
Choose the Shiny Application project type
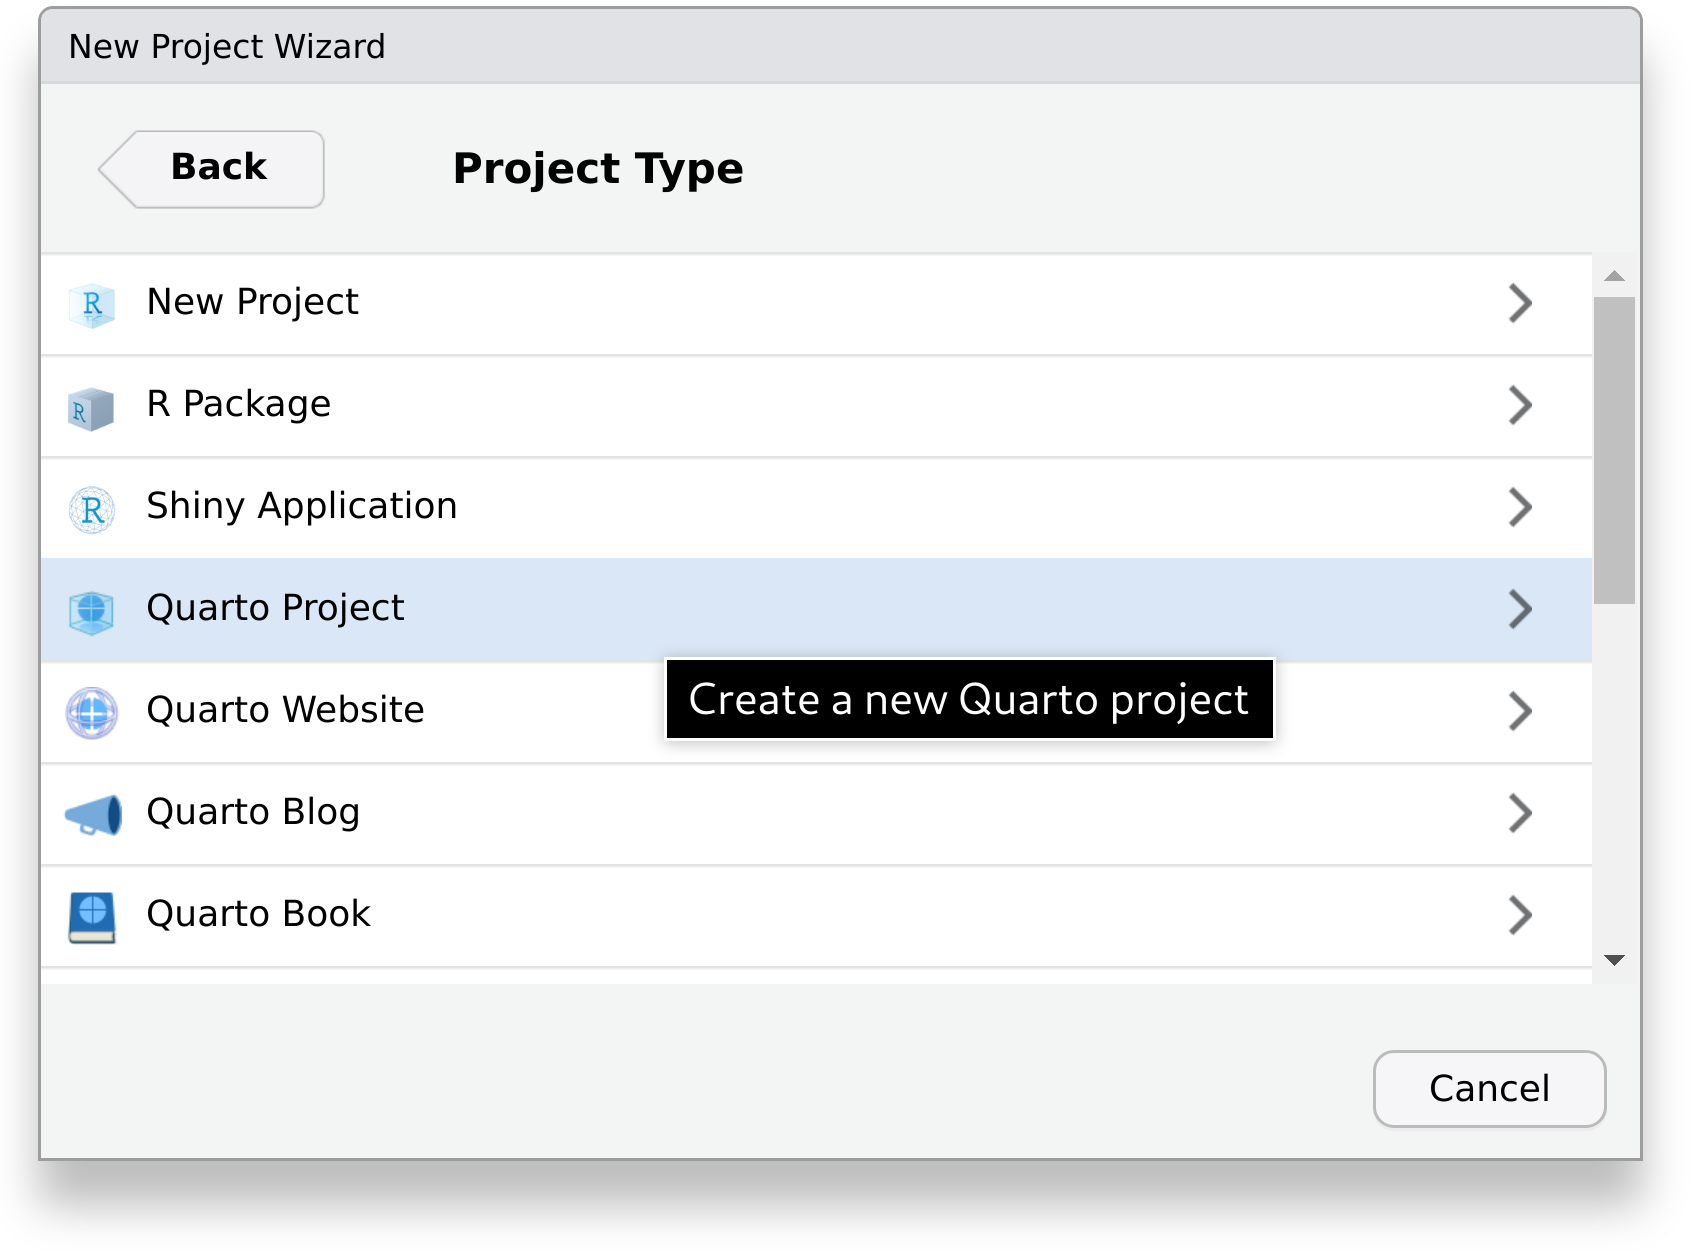coord(302,507)
